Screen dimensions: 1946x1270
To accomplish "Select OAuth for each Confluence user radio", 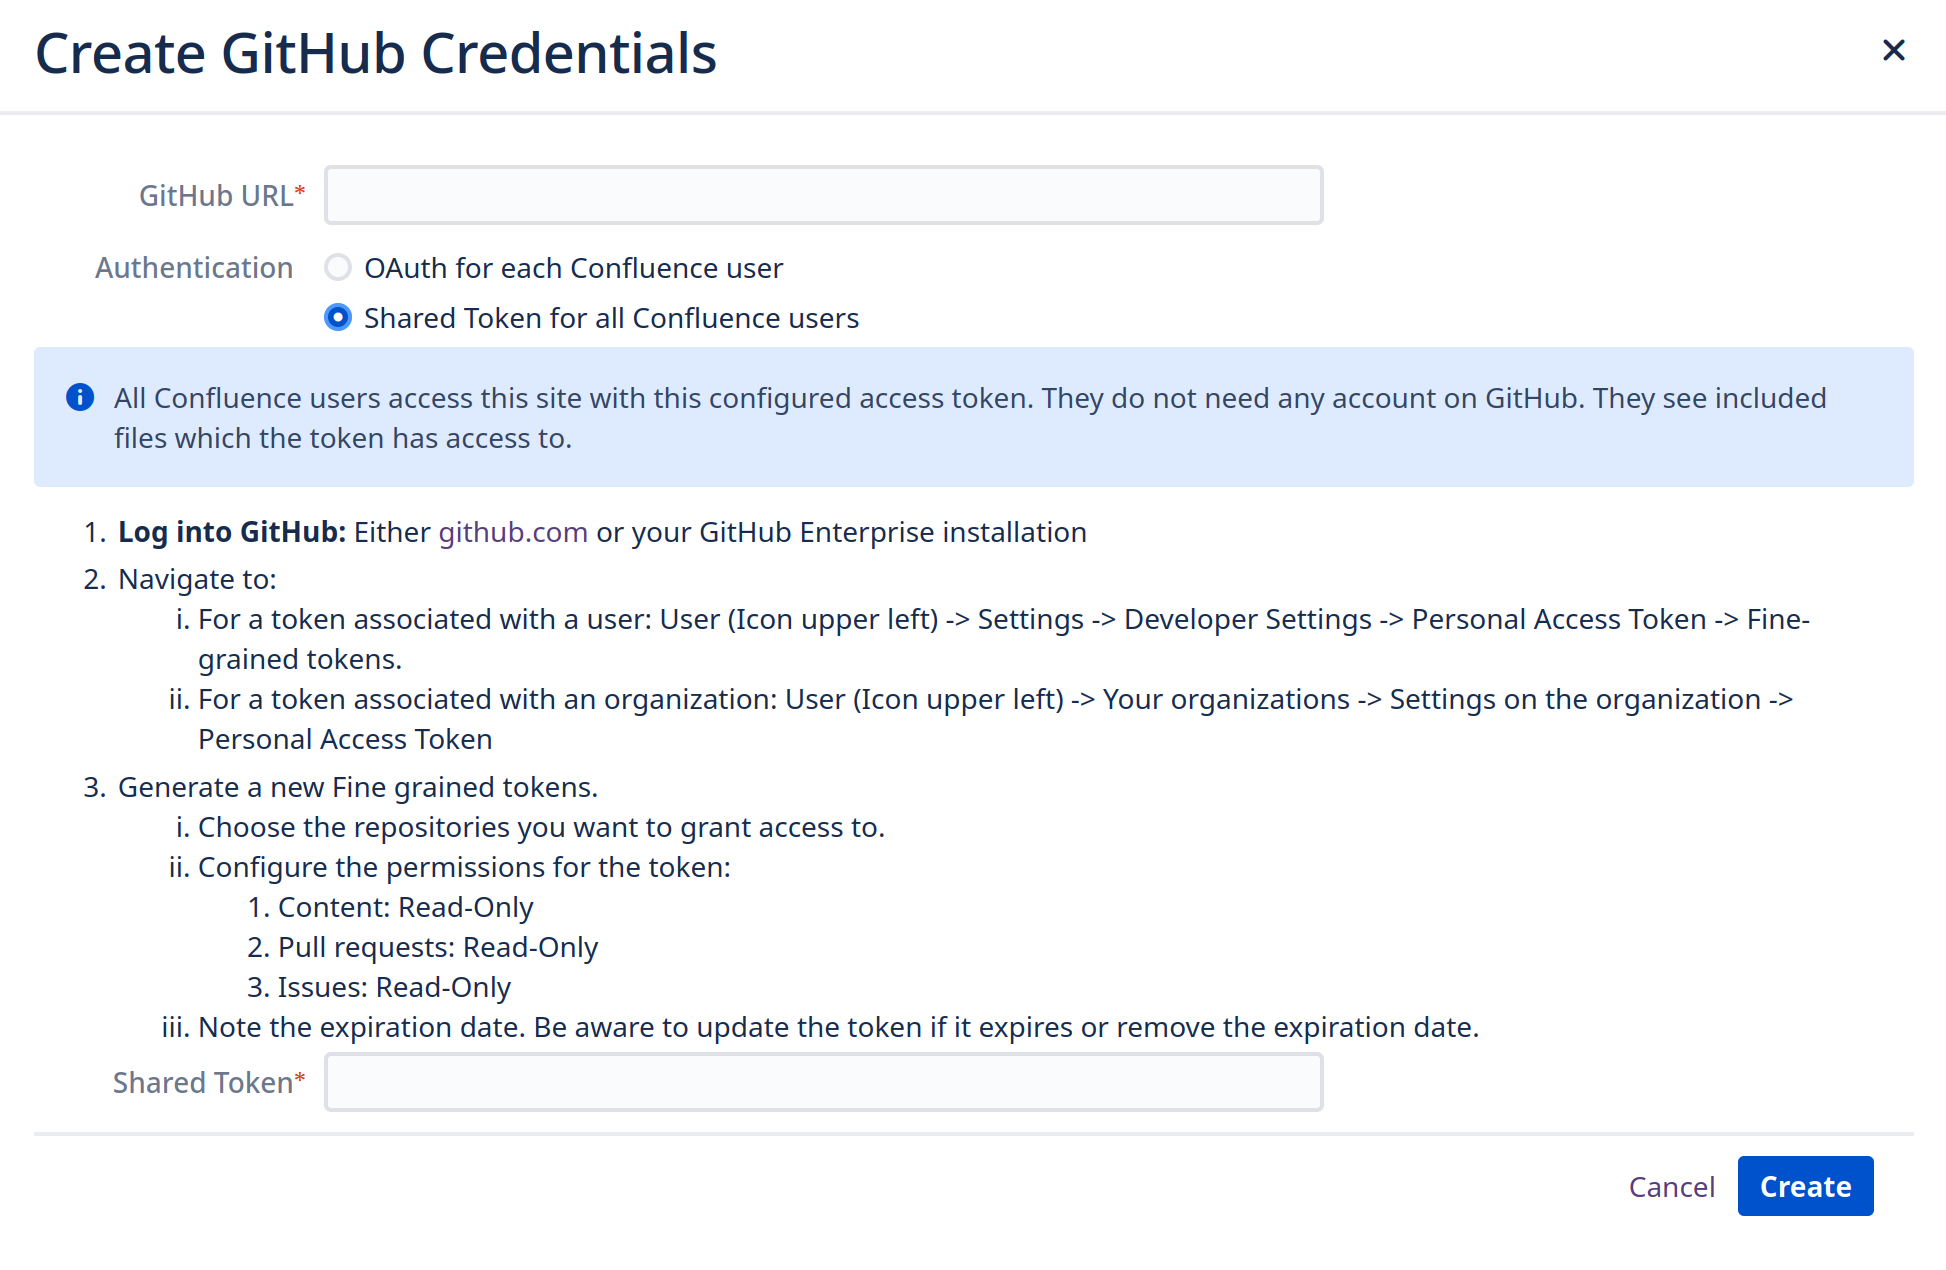I will [338, 268].
